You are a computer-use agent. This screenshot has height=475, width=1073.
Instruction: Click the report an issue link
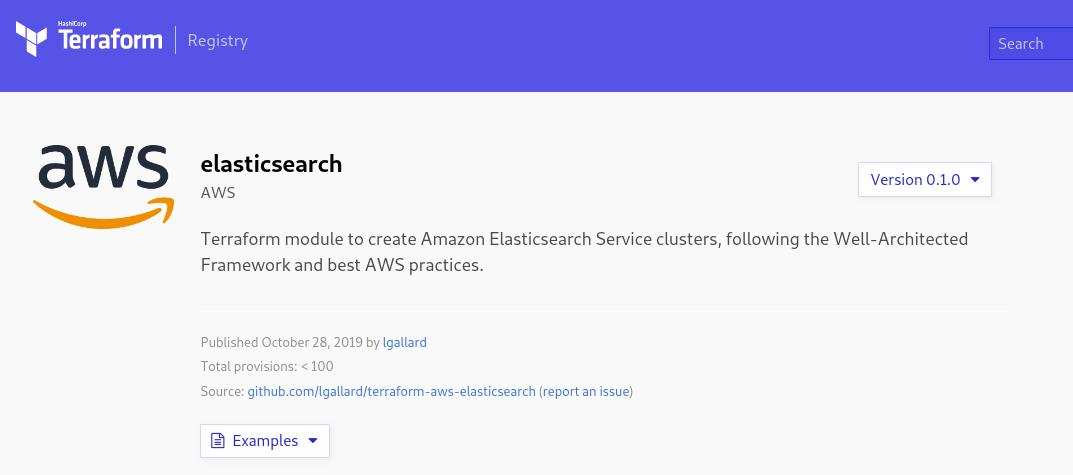[586, 391]
